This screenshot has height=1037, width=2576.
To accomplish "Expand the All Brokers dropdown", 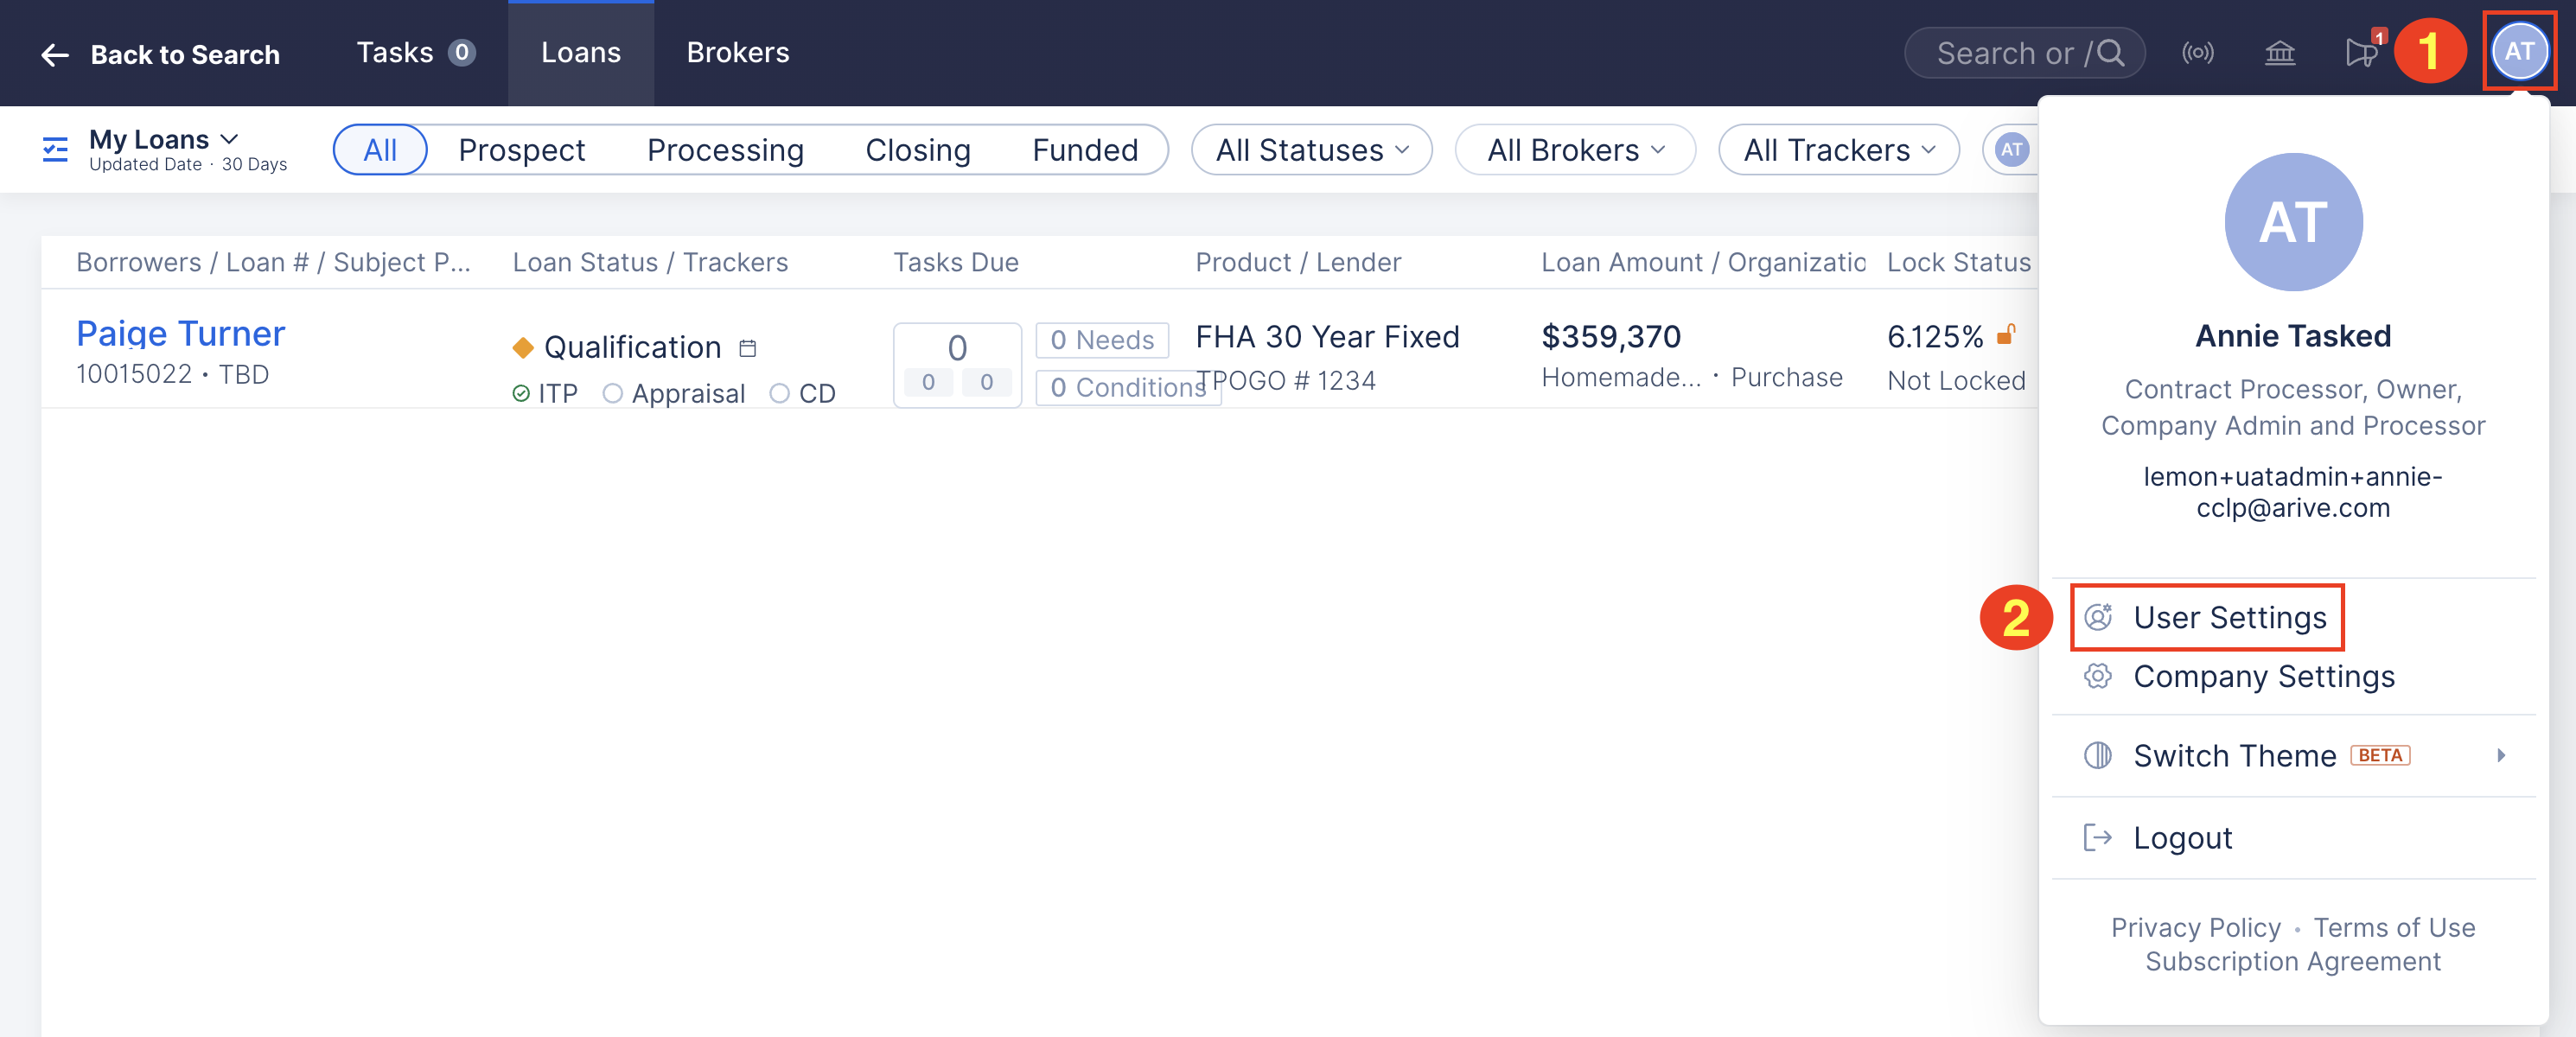I will 1575,150.
